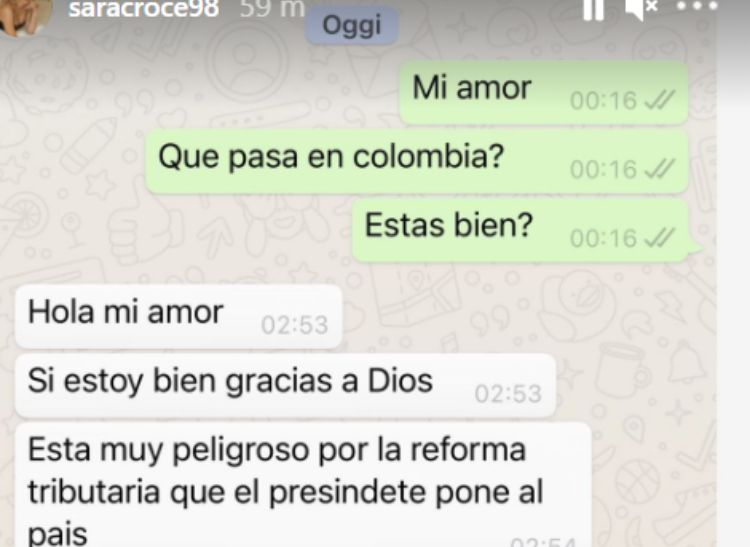This screenshot has width=750, height=547.
Task: Select 'Si estoy bien gracias a Dios' message
Action: click(286, 385)
